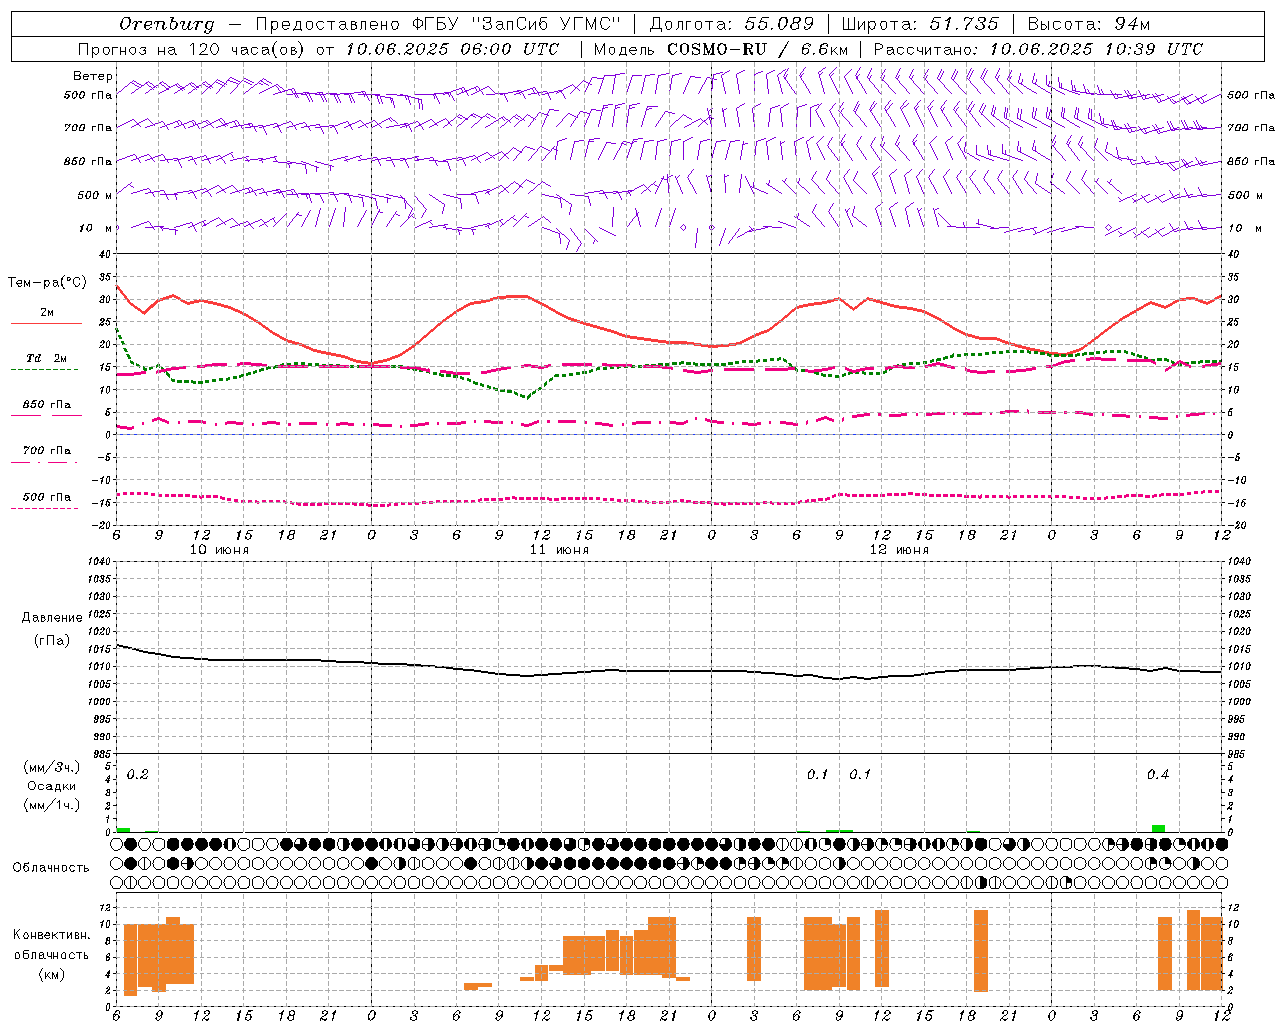
Task: Click green precipitation bar below "0.4"
Action: click(1158, 828)
